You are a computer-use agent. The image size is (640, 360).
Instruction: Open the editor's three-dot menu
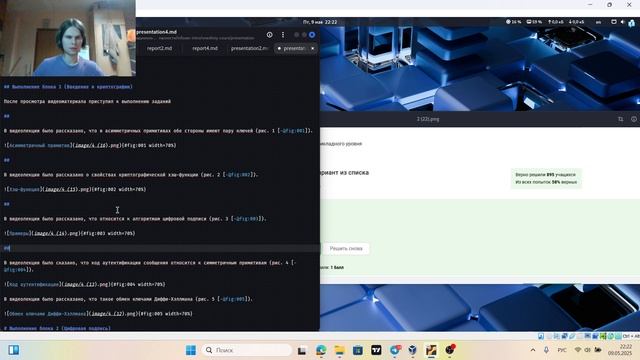(x=283, y=35)
